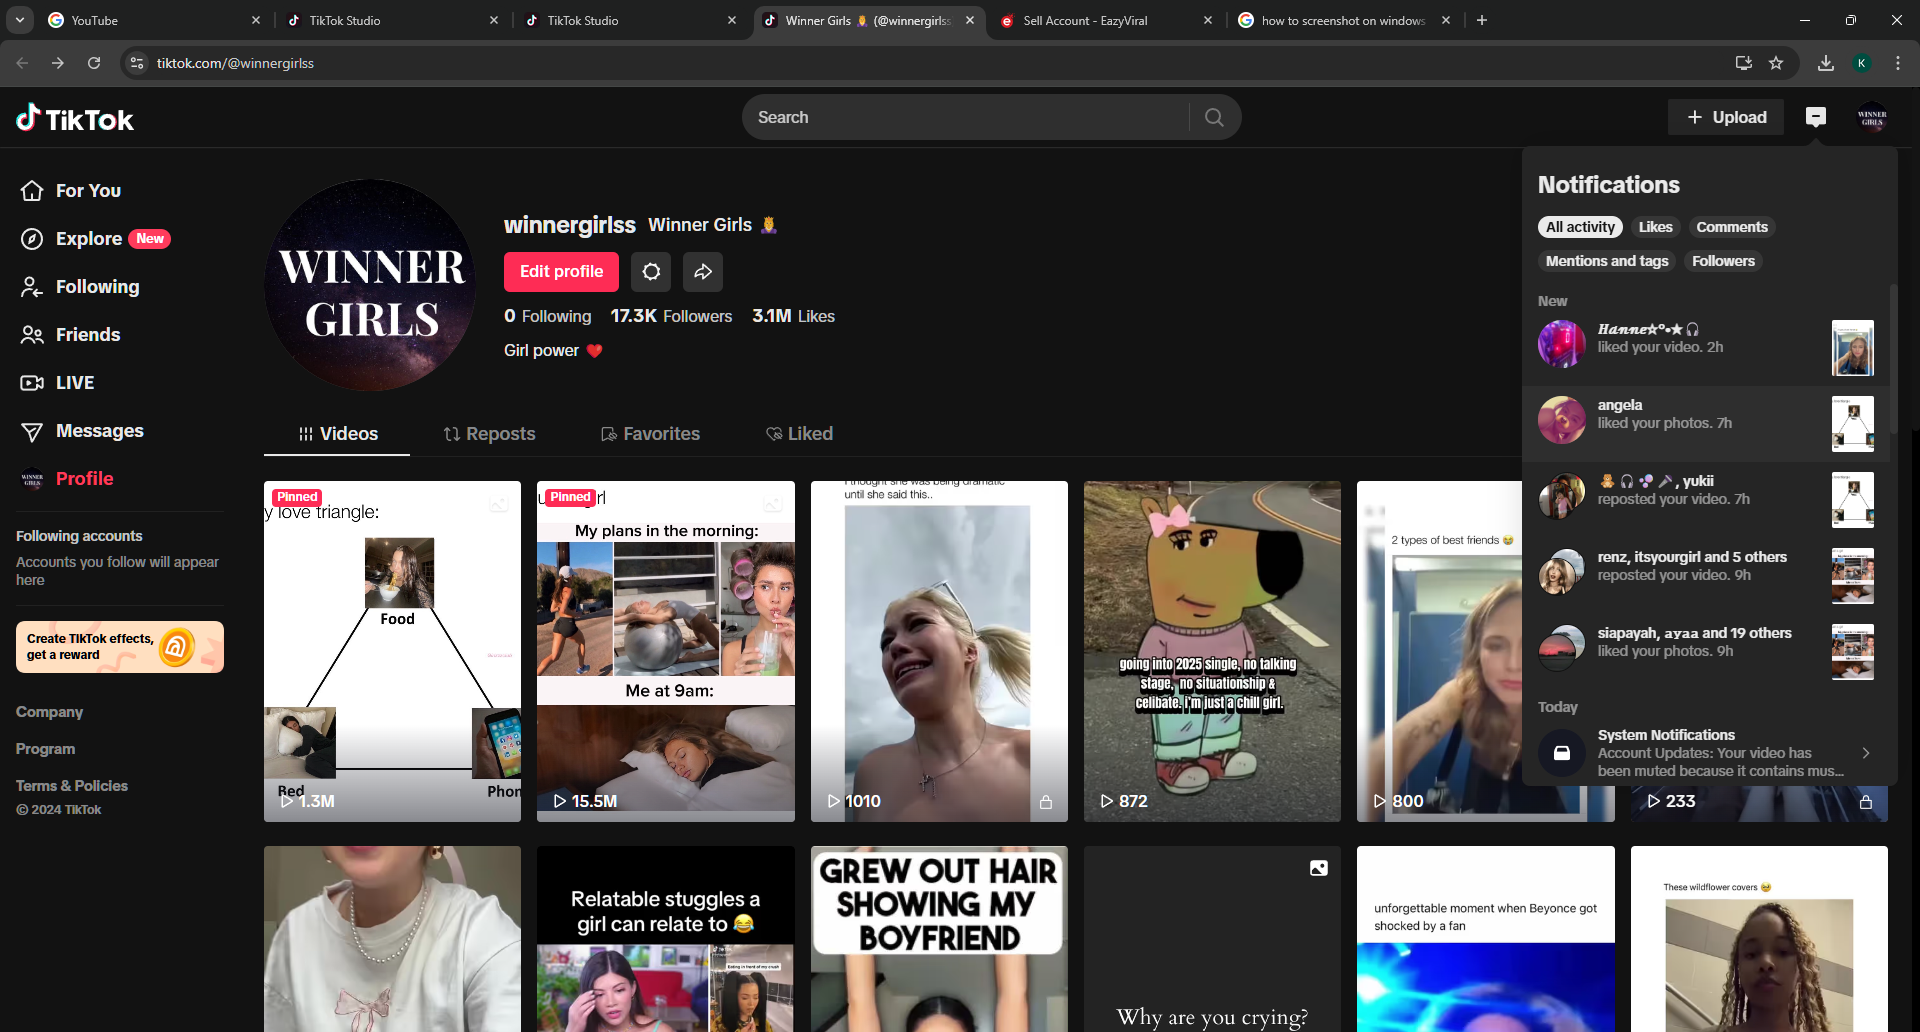Image resolution: width=1920 pixels, height=1032 pixels.
Task: Share the winnergirlss profile
Action: (703, 272)
